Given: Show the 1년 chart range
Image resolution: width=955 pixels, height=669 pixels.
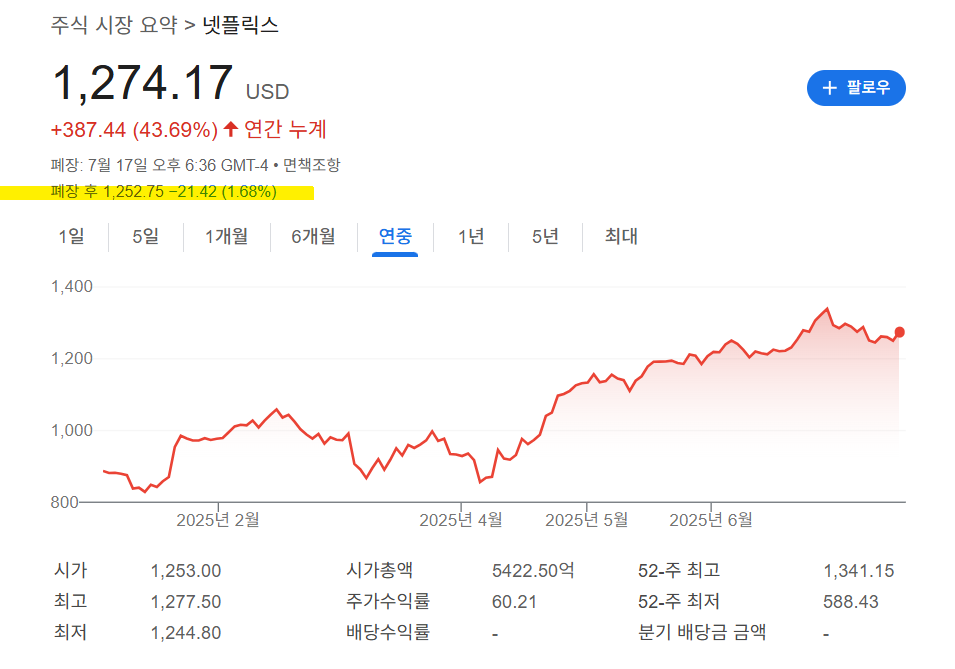Looking at the screenshot, I should [471, 236].
